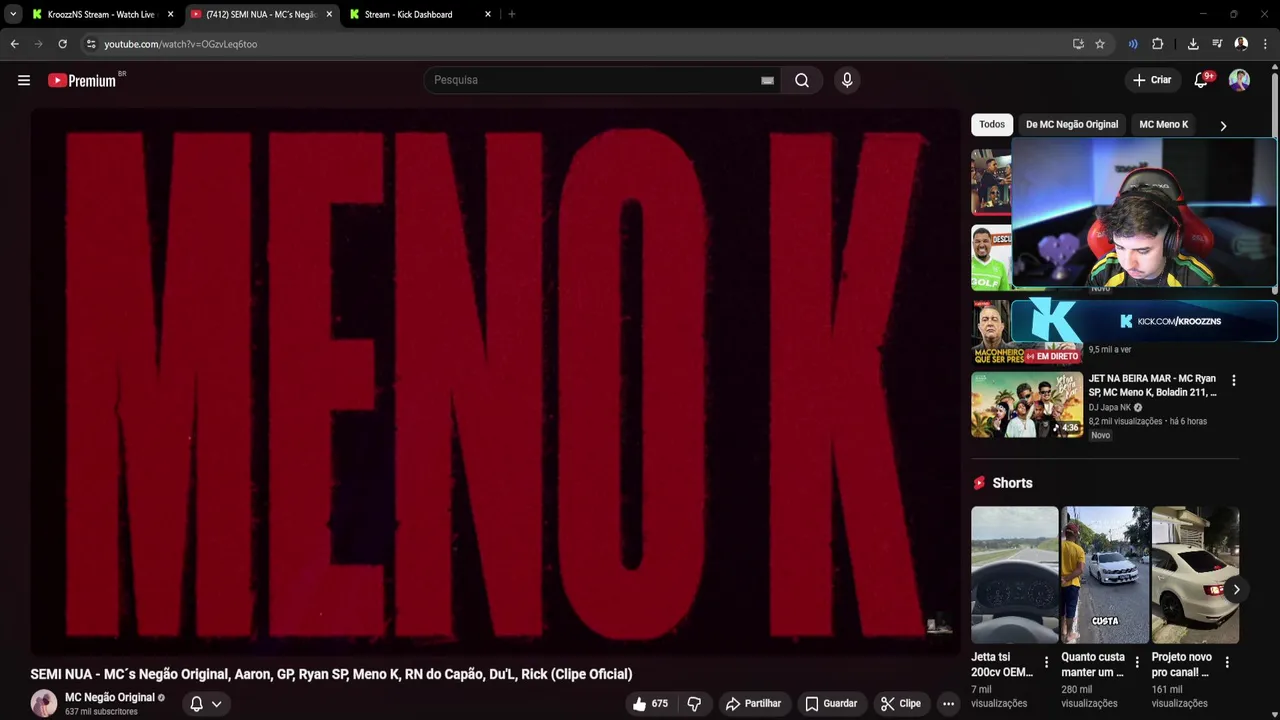The image size is (1280, 720).
Task: Click the 637 mil subscritores text
Action: tap(101, 712)
